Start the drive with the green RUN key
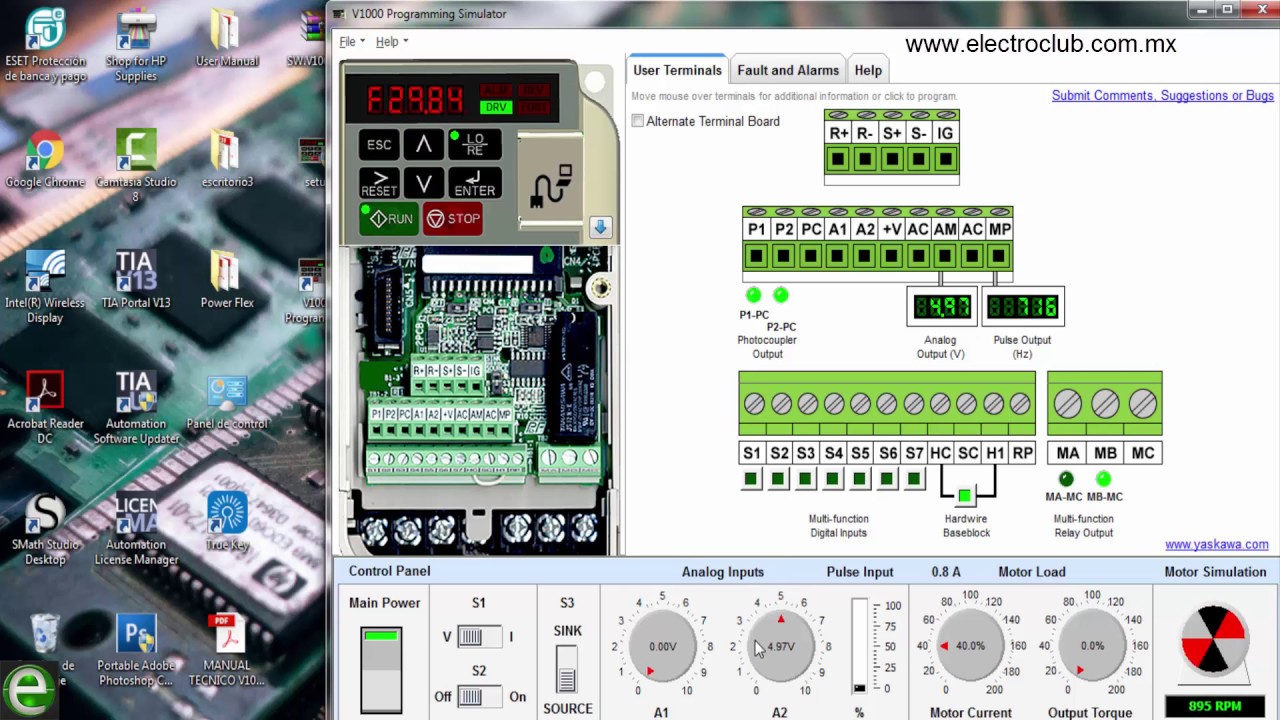 pyautogui.click(x=389, y=219)
